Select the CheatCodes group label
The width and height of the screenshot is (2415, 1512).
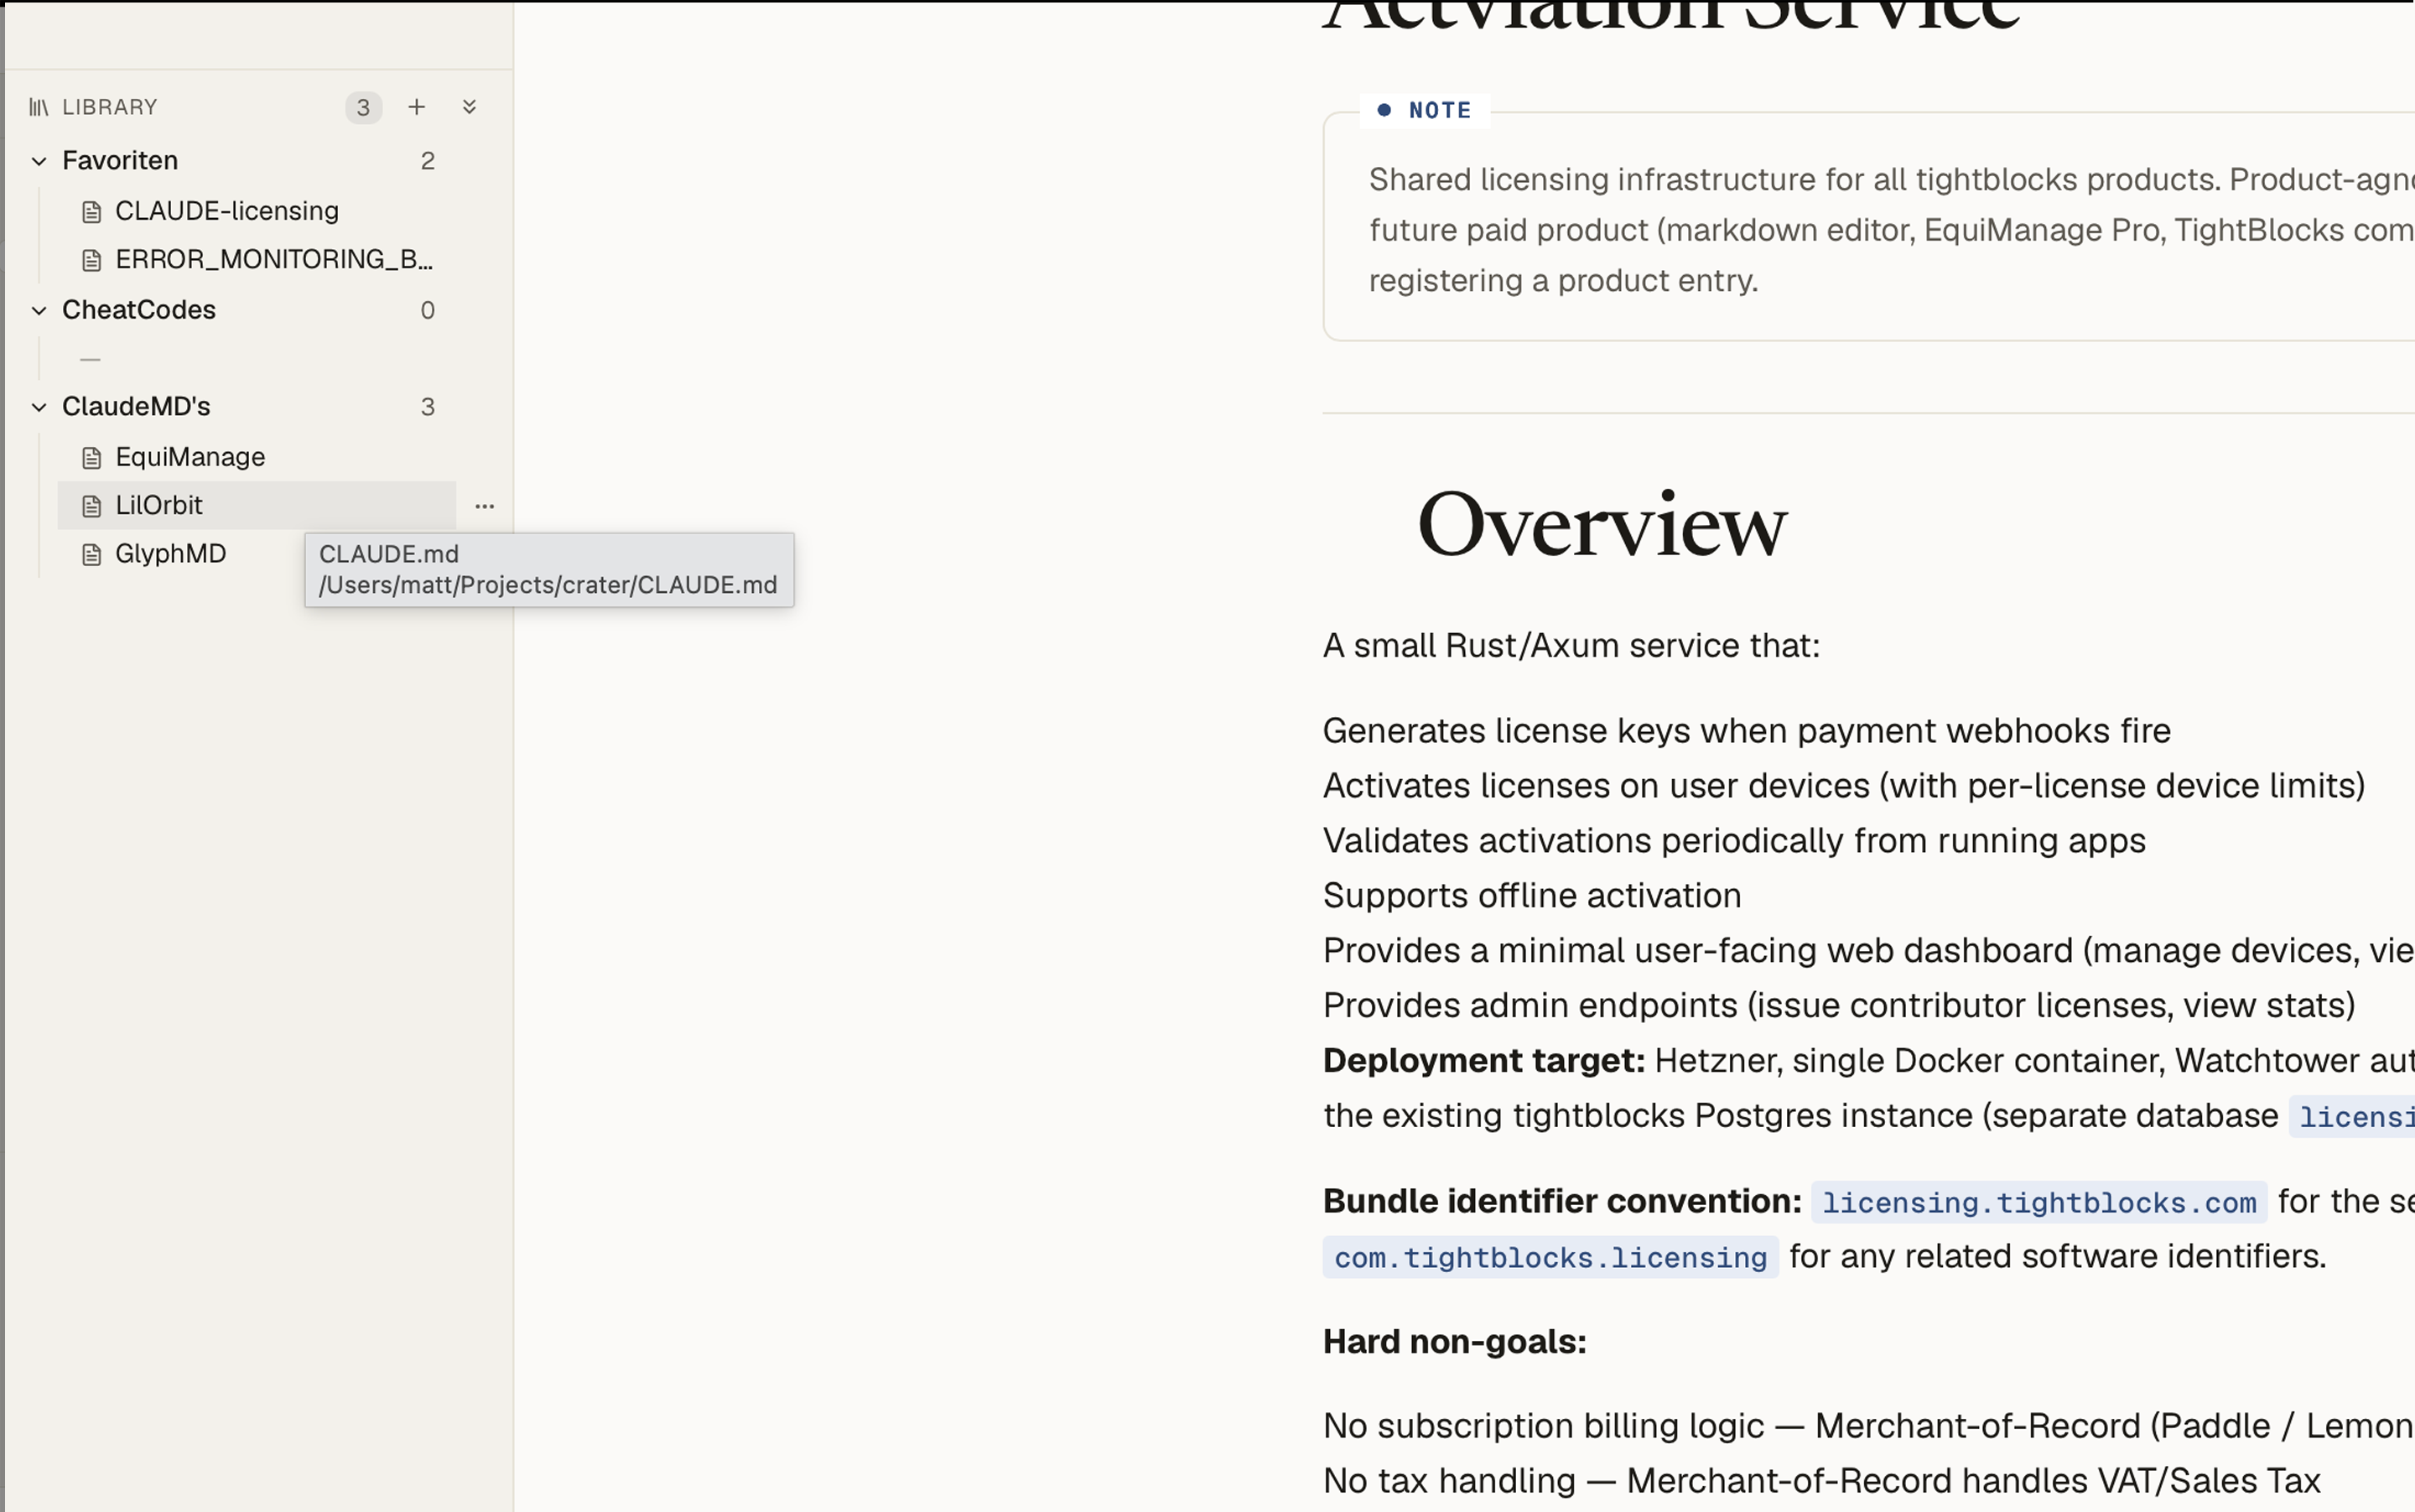[139, 310]
